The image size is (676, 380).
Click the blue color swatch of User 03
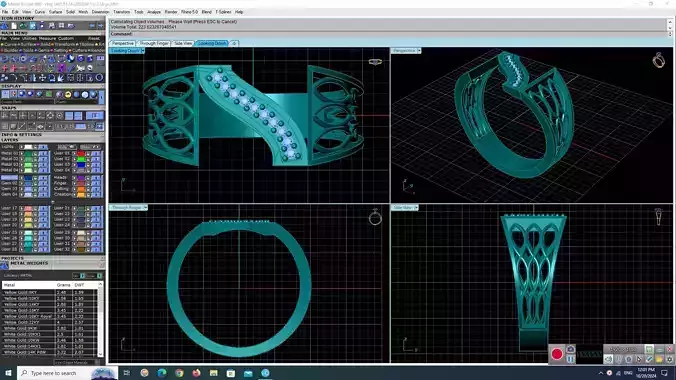click(x=81, y=165)
